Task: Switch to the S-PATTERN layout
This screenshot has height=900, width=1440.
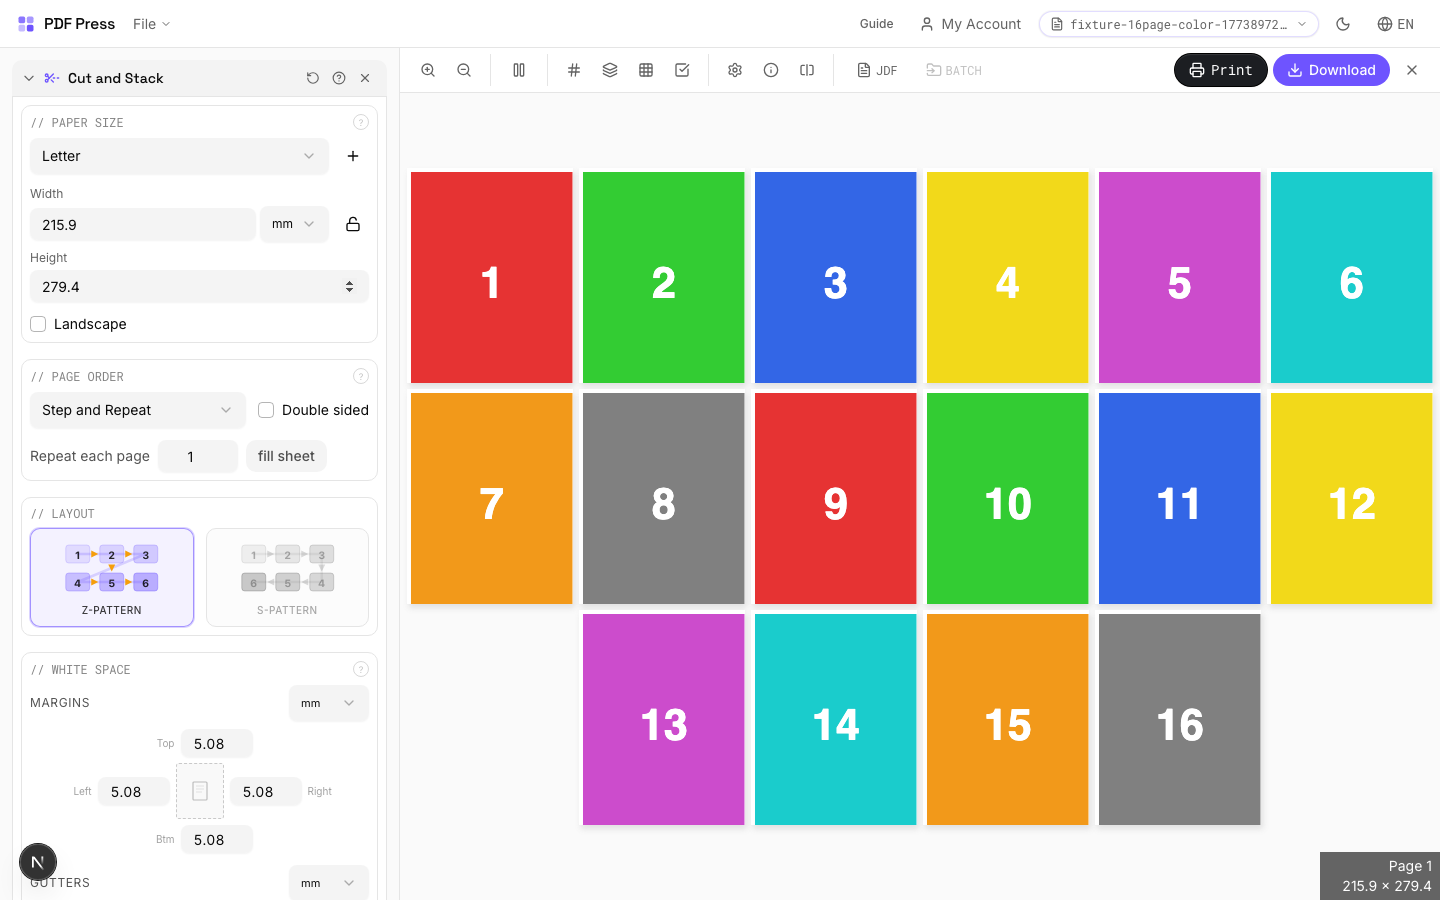Action: pyautogui.click(x=287, y=577)
